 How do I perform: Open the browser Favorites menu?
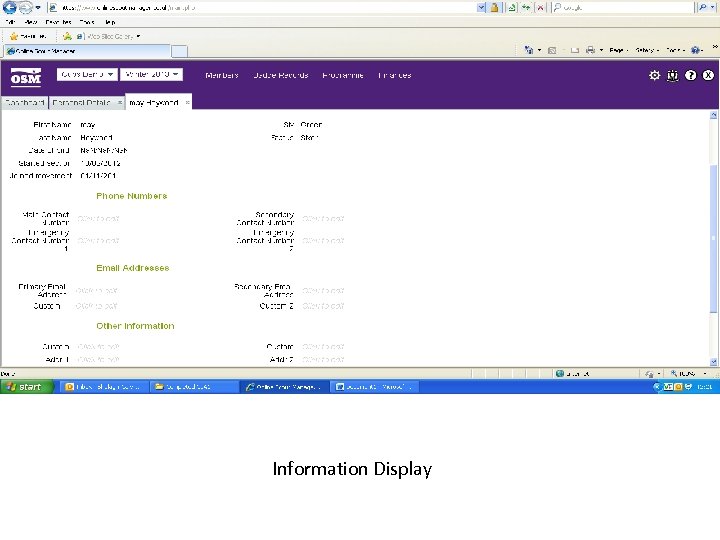click(58, 22)
